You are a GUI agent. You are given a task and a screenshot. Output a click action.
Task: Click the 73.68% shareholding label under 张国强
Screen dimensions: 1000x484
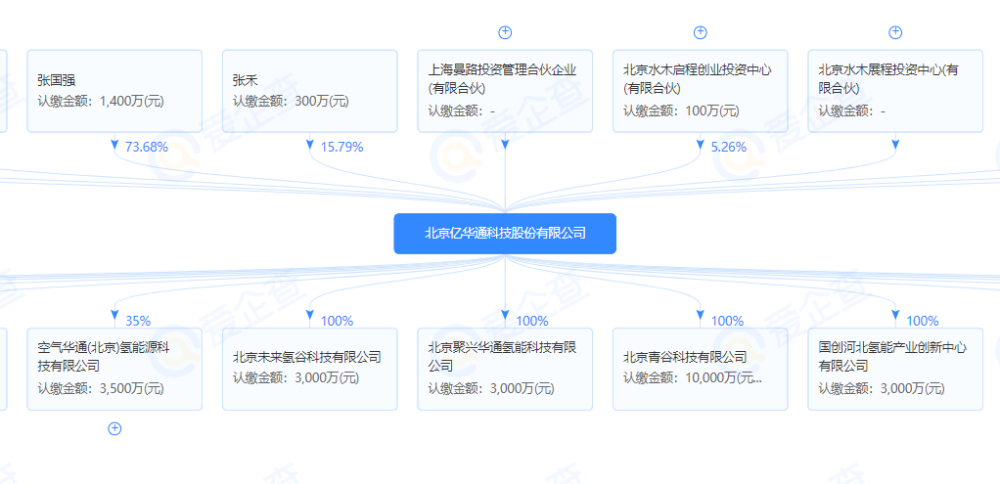pos(146,147)
